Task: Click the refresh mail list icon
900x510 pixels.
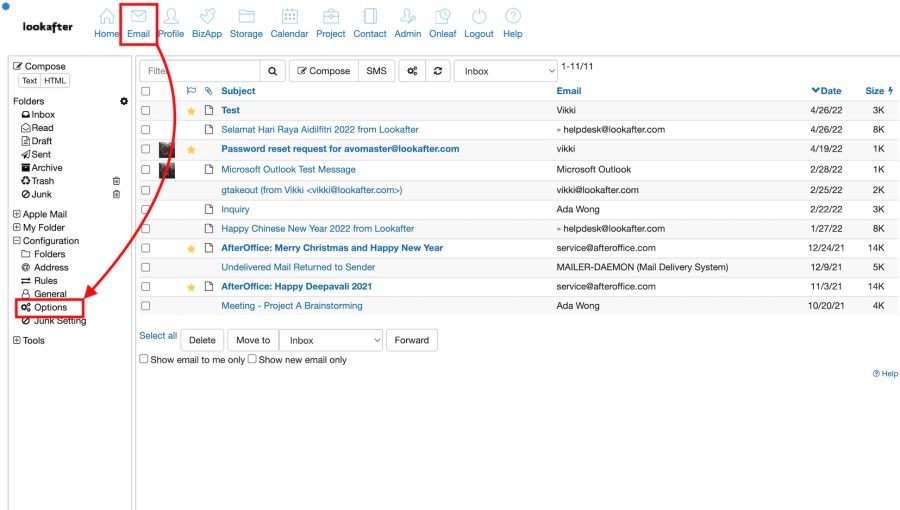Action: point(437,71)
